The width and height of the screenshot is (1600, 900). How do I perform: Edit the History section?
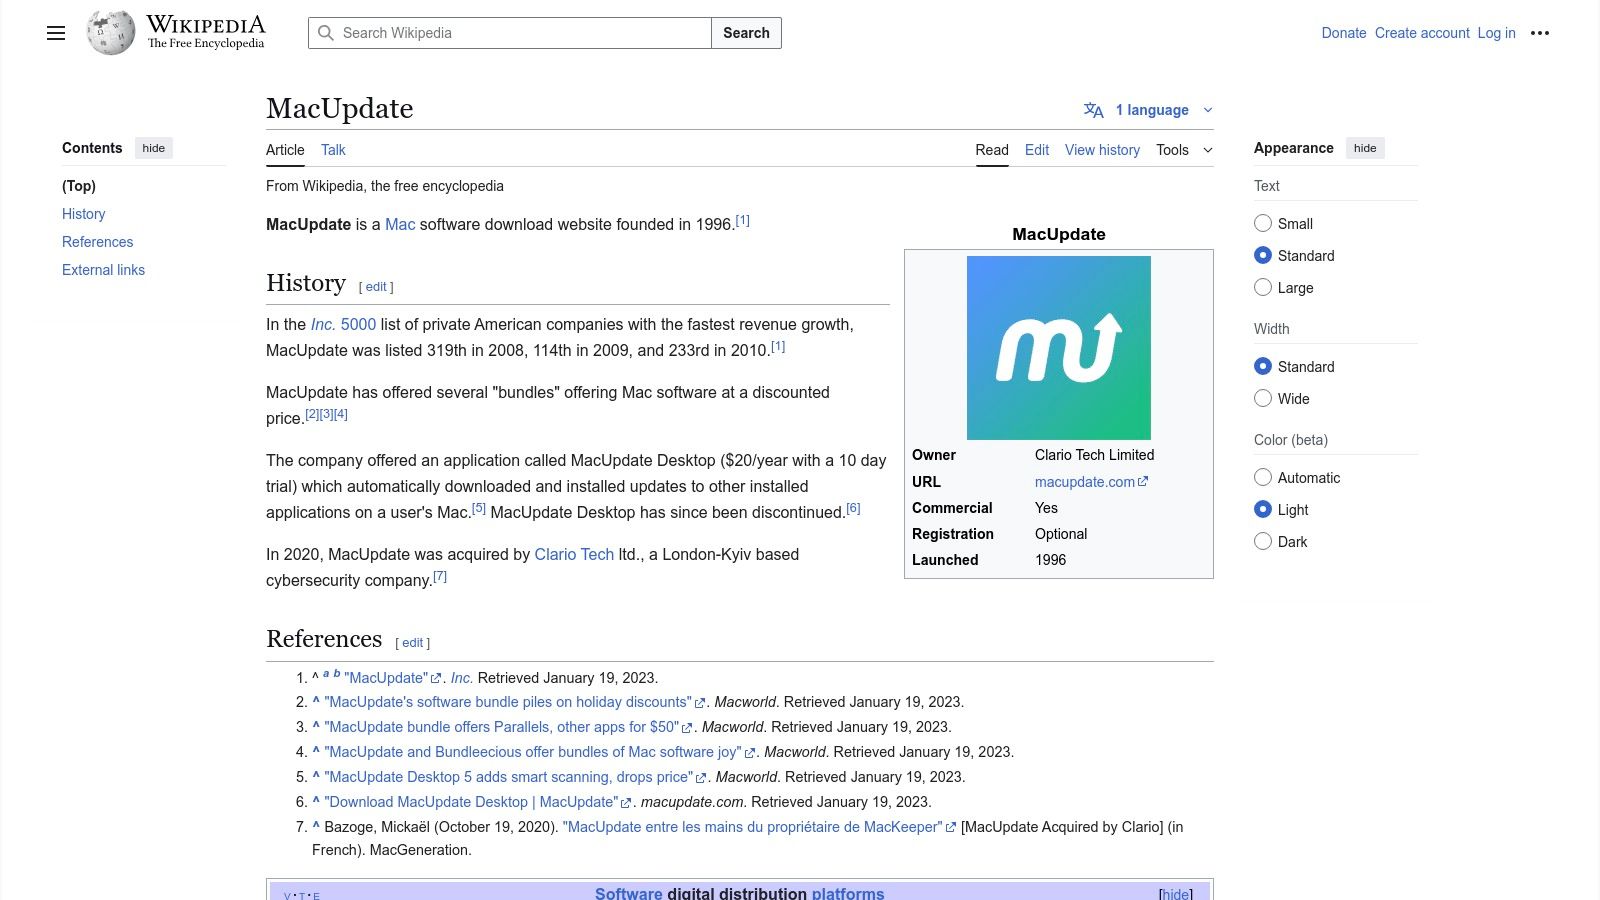376,287
